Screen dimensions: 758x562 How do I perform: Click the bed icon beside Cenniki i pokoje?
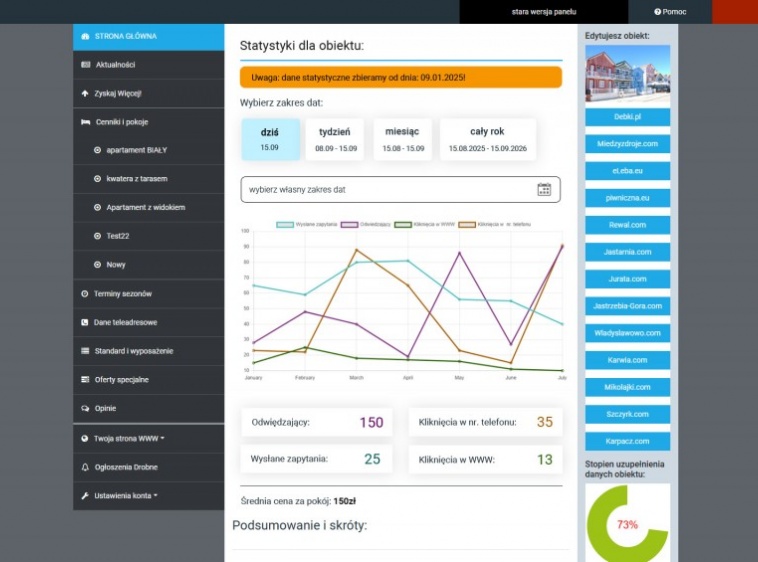coord(85,122)
